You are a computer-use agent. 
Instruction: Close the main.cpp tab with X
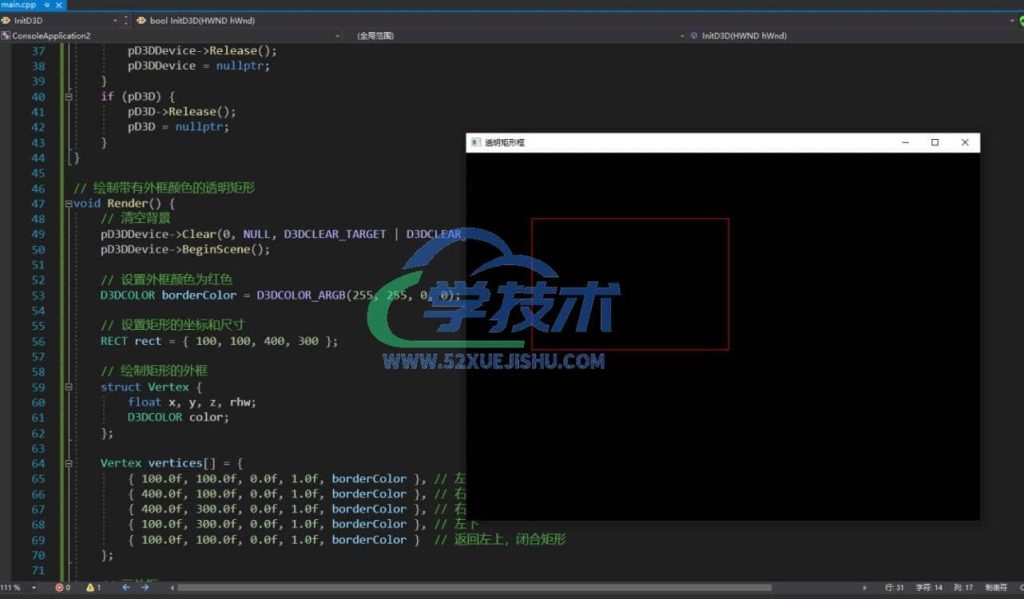58,5
